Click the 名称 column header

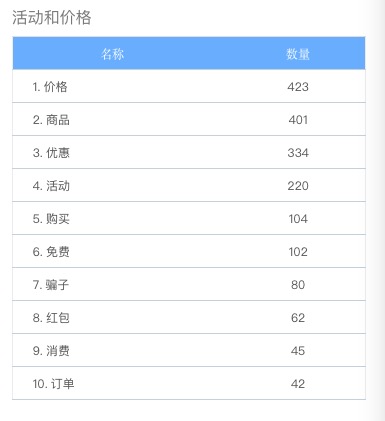(x=112, y=54)
